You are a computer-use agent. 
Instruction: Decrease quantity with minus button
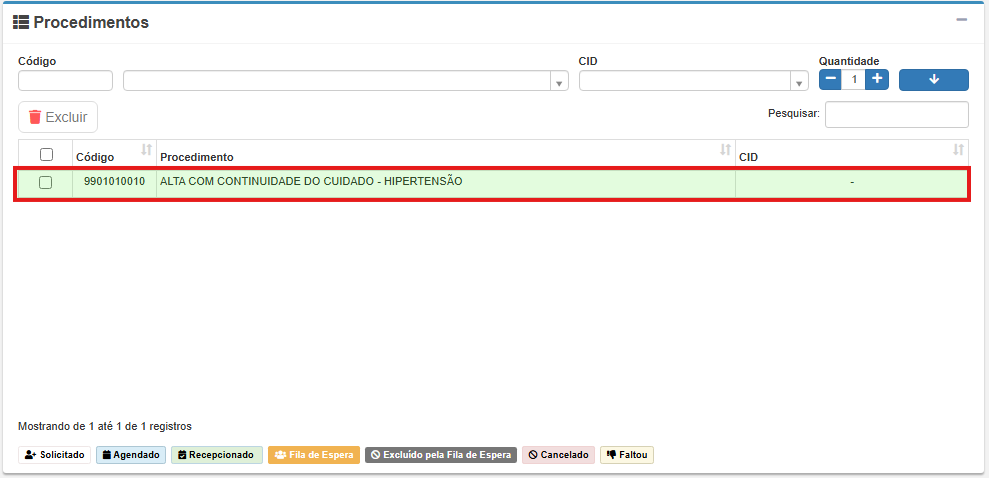830,79
